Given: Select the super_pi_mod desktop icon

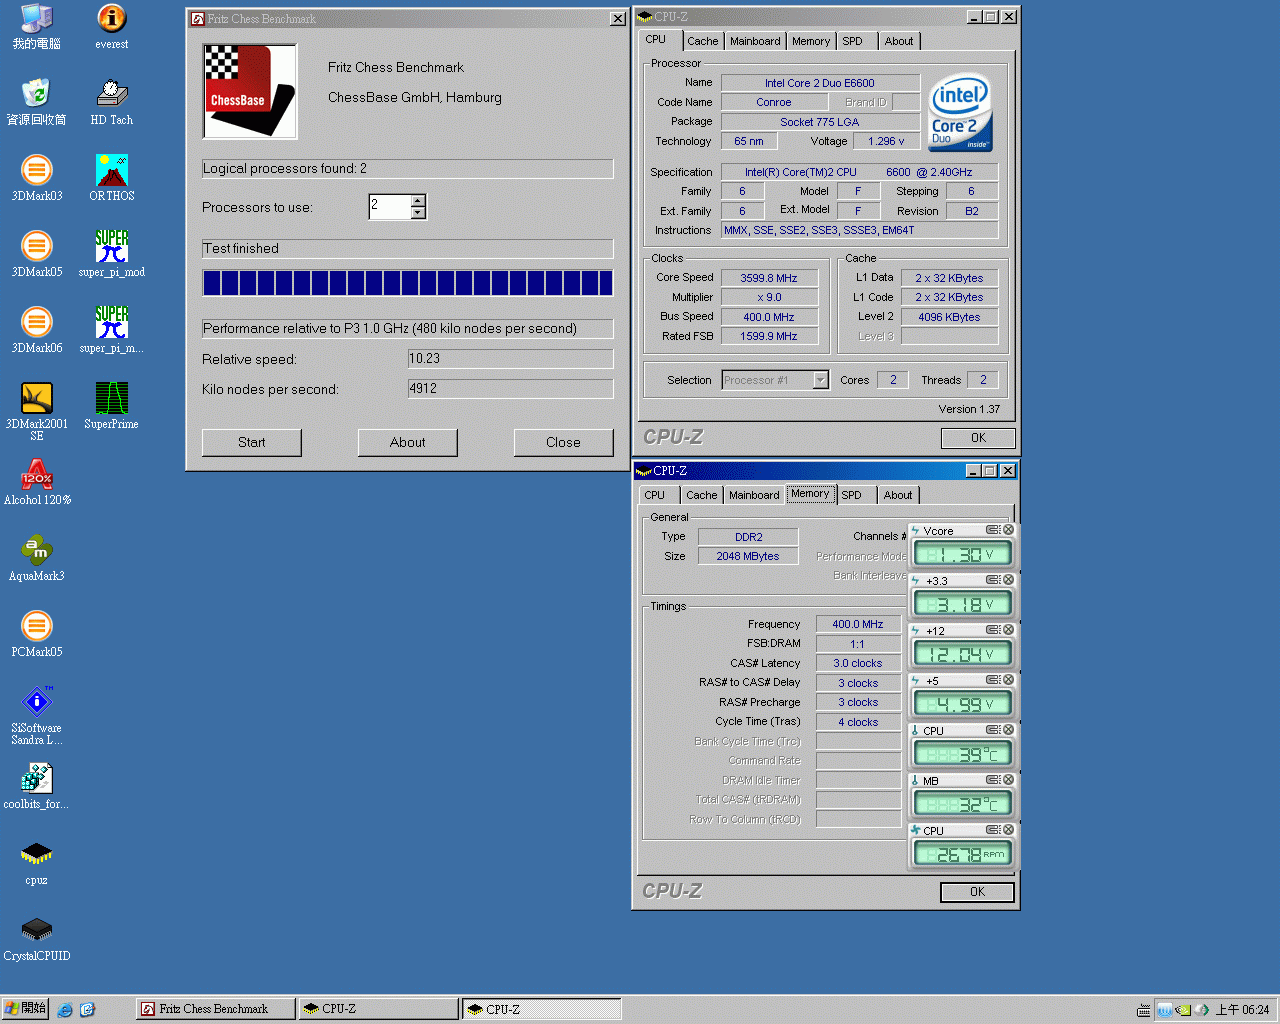Looking at the screenshot, I should pyautogui.click(x=111, y=253).
